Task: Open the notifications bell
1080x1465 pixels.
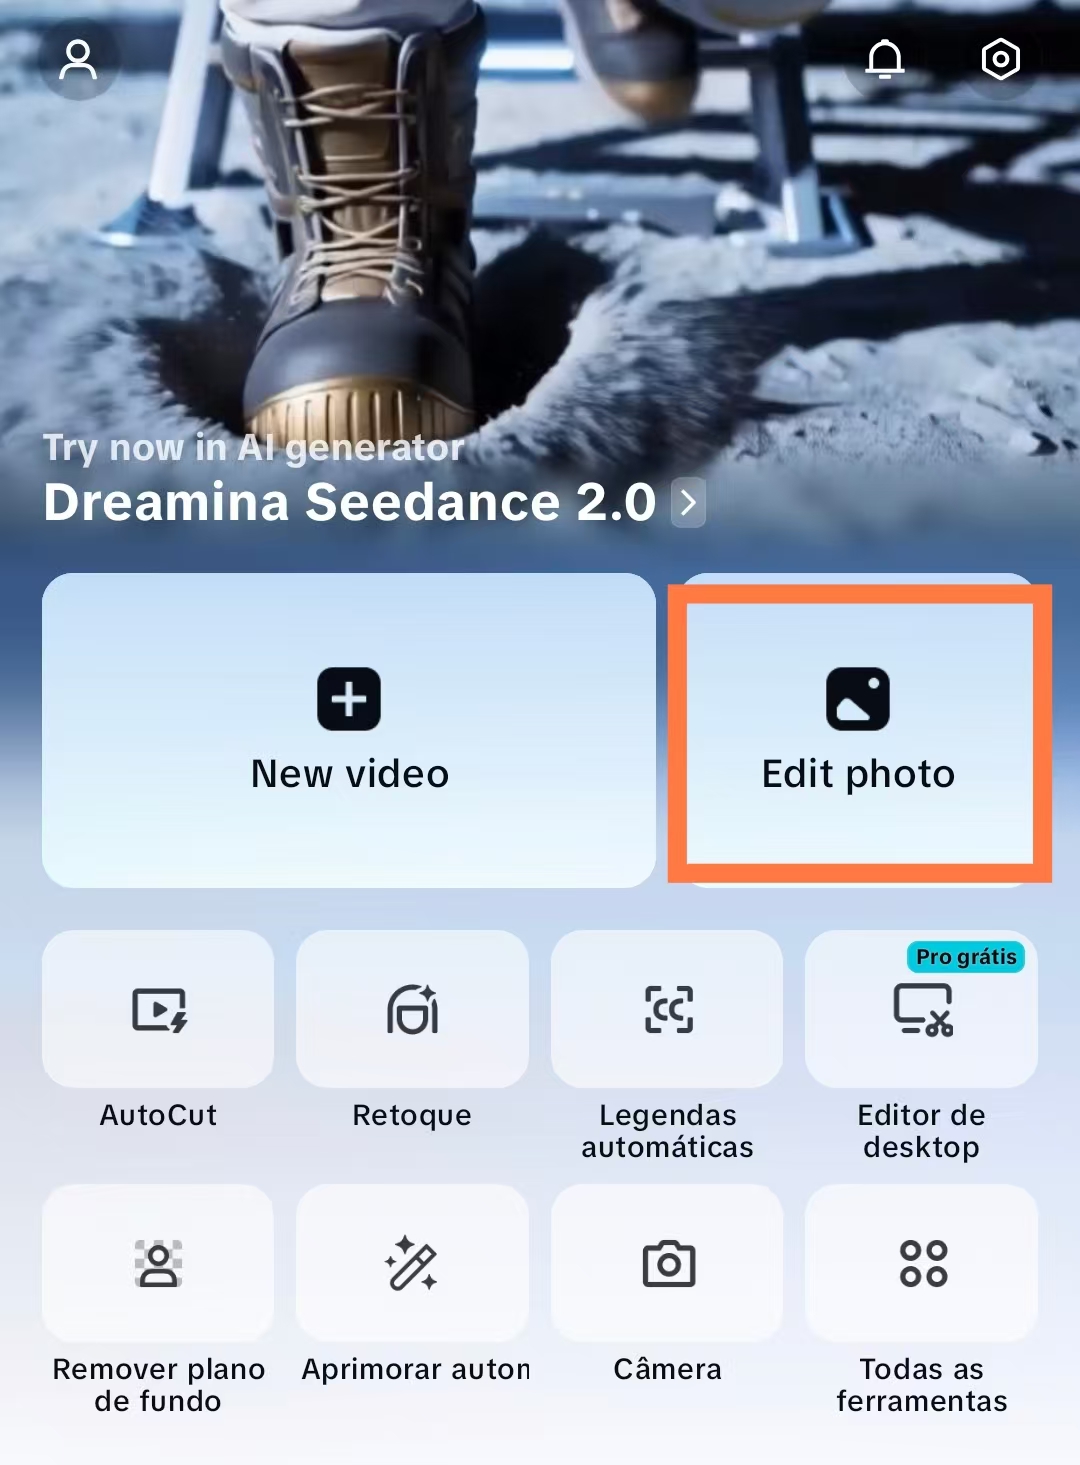Action: (885, 59)
